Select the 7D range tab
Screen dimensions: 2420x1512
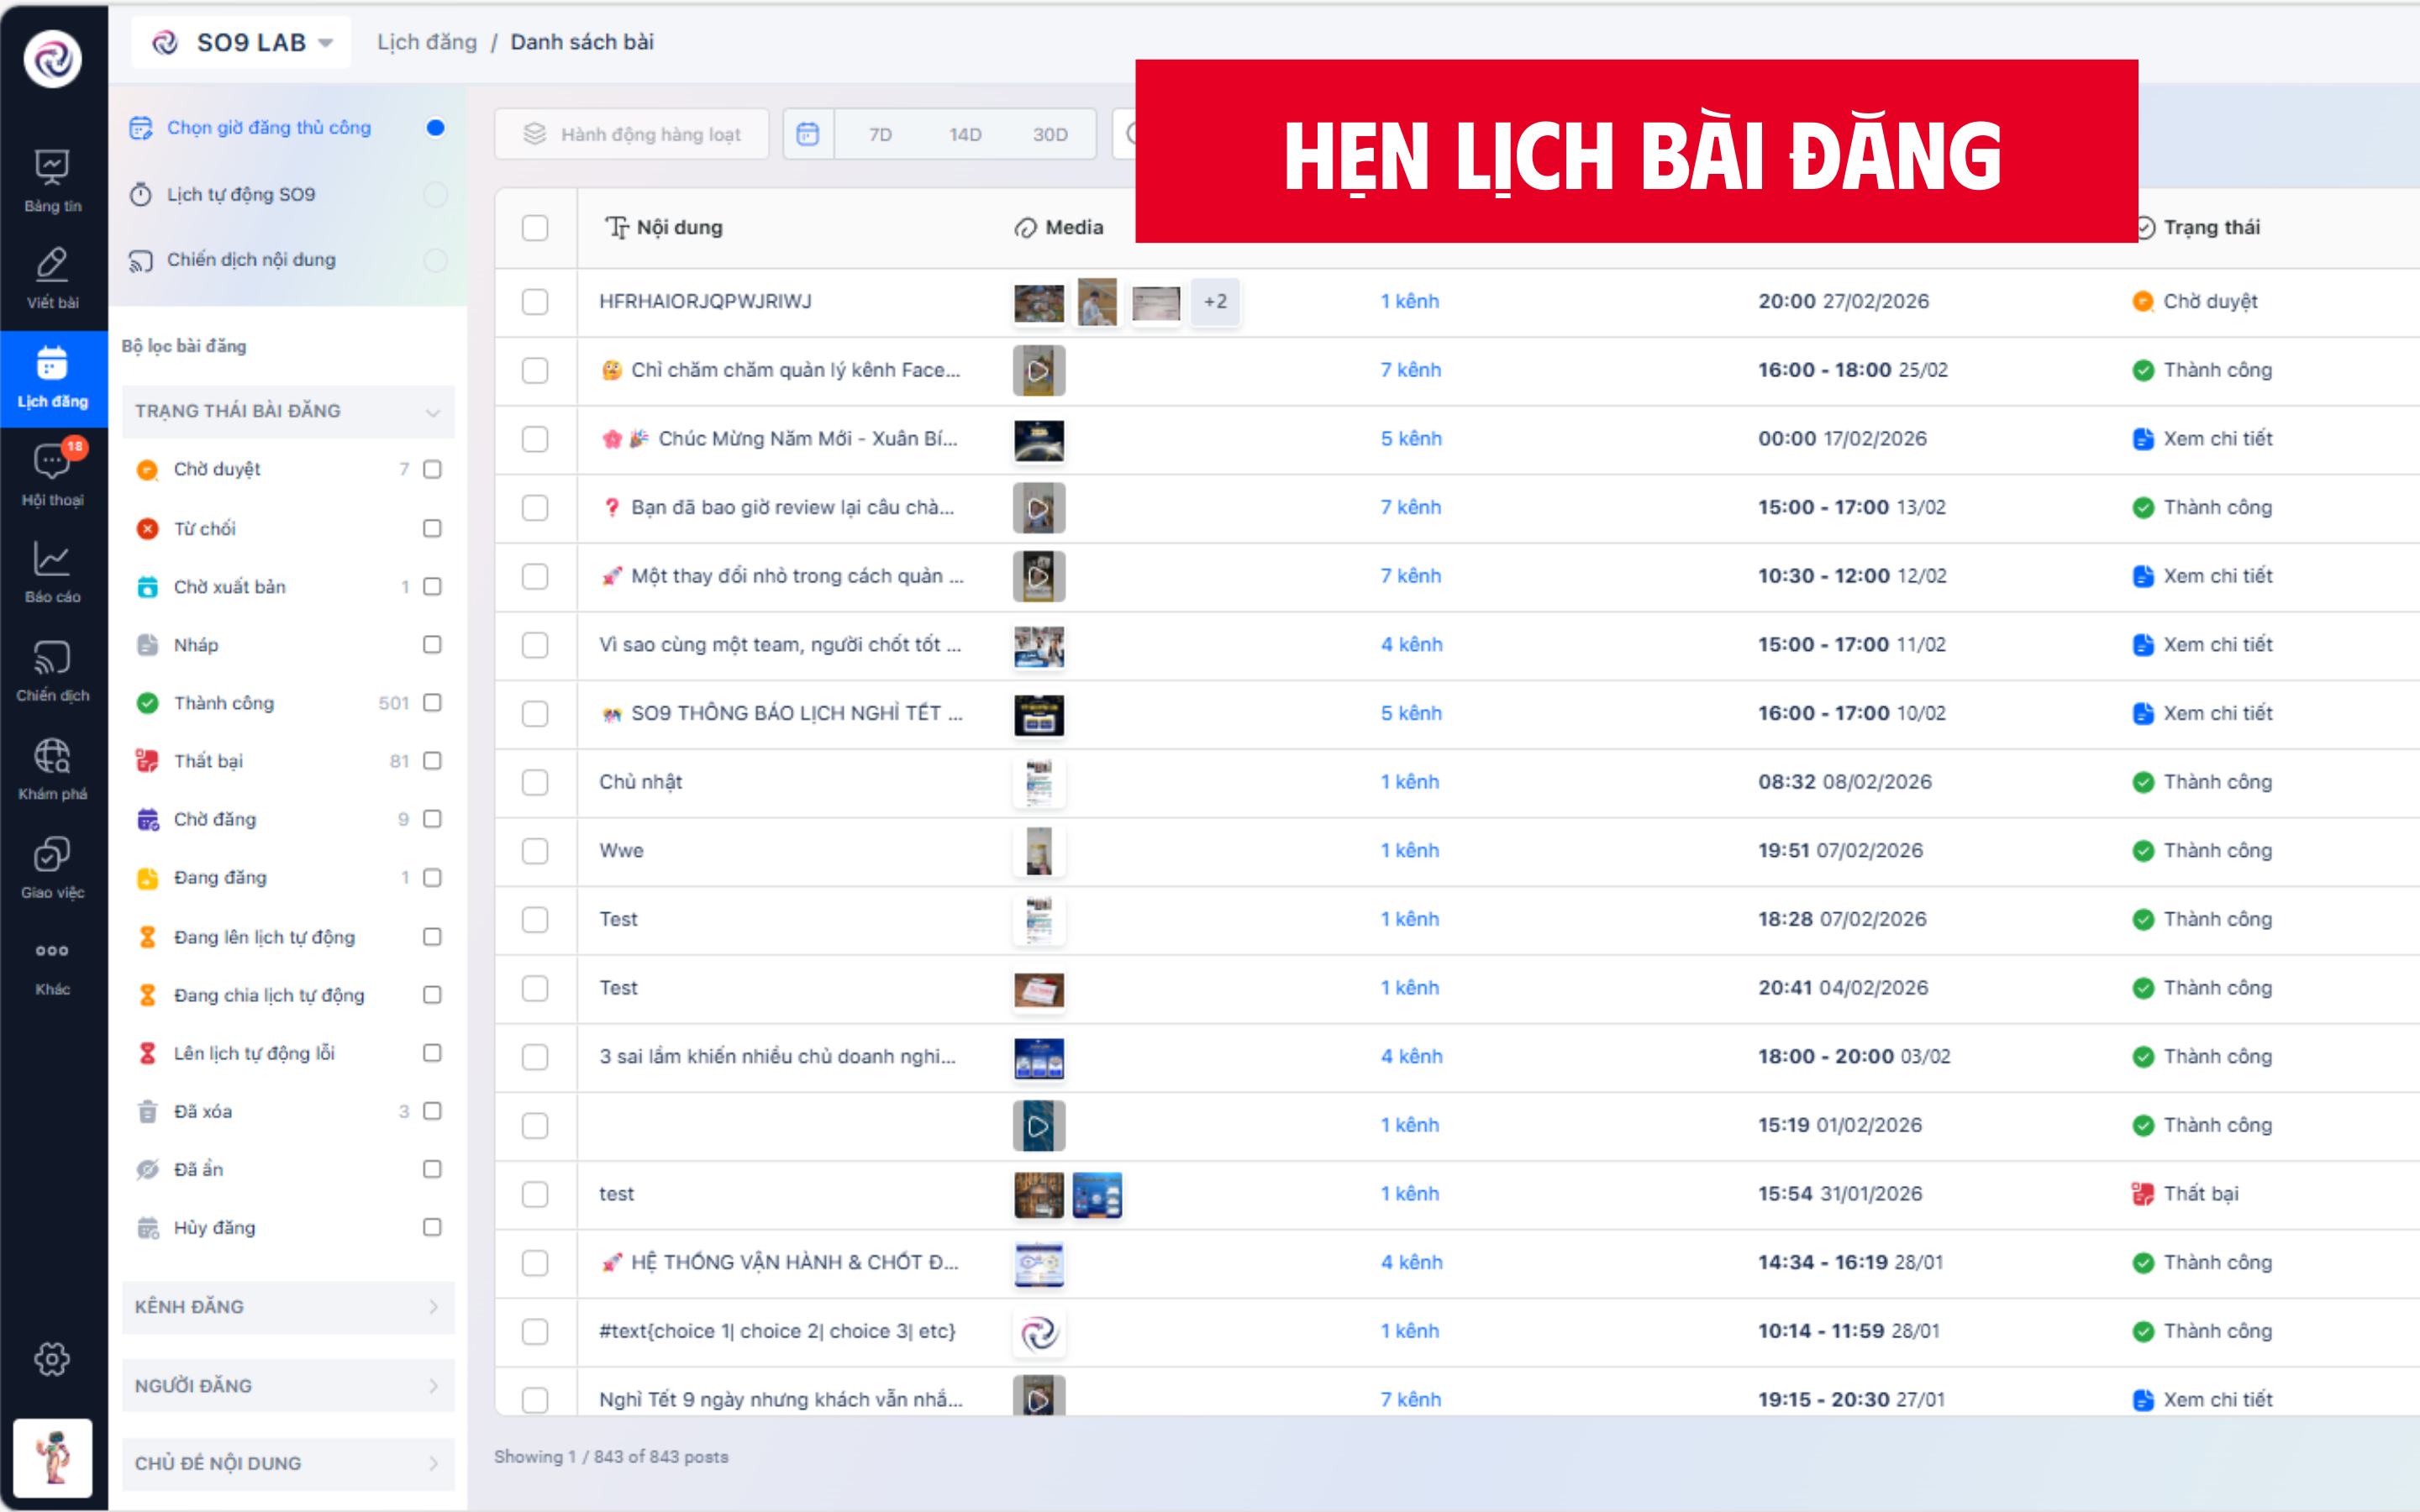pyautogui.click(x=880, y=134)
